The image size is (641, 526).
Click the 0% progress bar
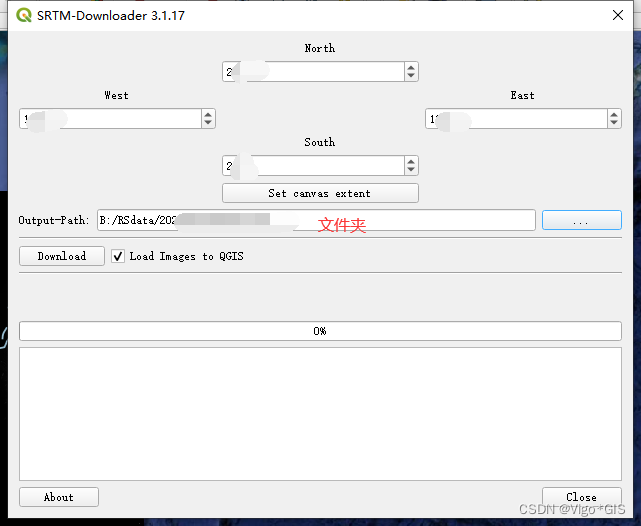pos(320,331)
